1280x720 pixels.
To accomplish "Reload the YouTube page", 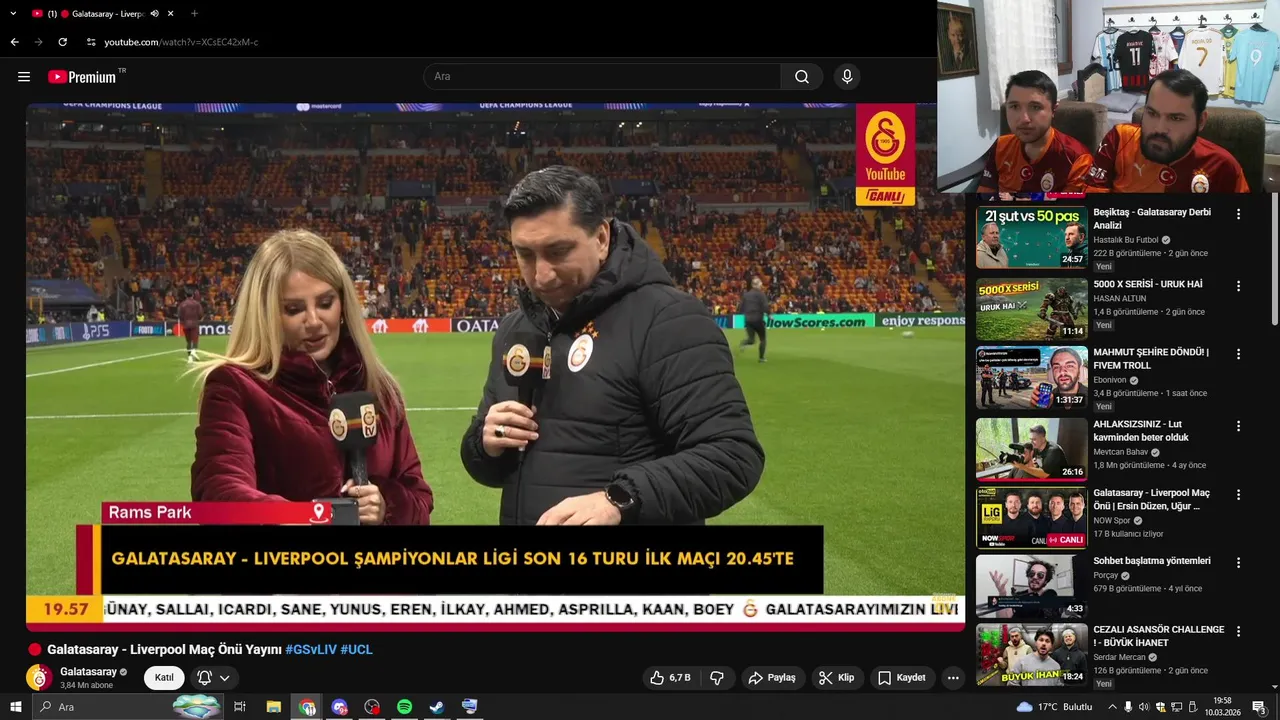I will tap(62, 42).
